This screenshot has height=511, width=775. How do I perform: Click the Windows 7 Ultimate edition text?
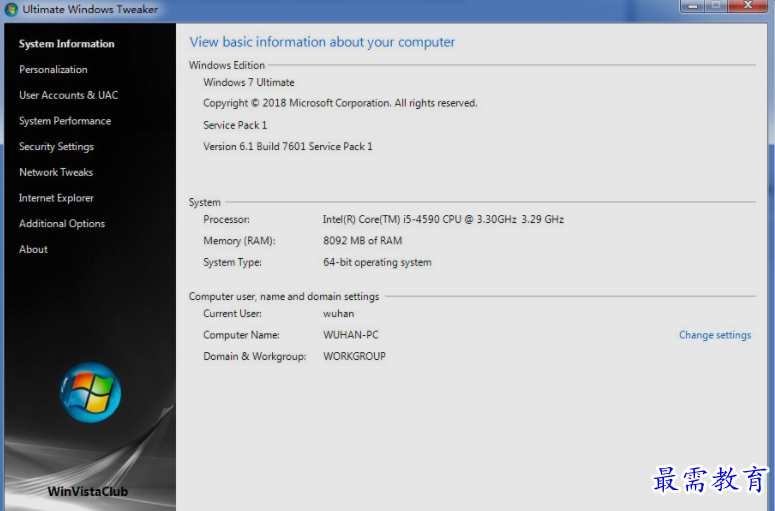[249, 82]
